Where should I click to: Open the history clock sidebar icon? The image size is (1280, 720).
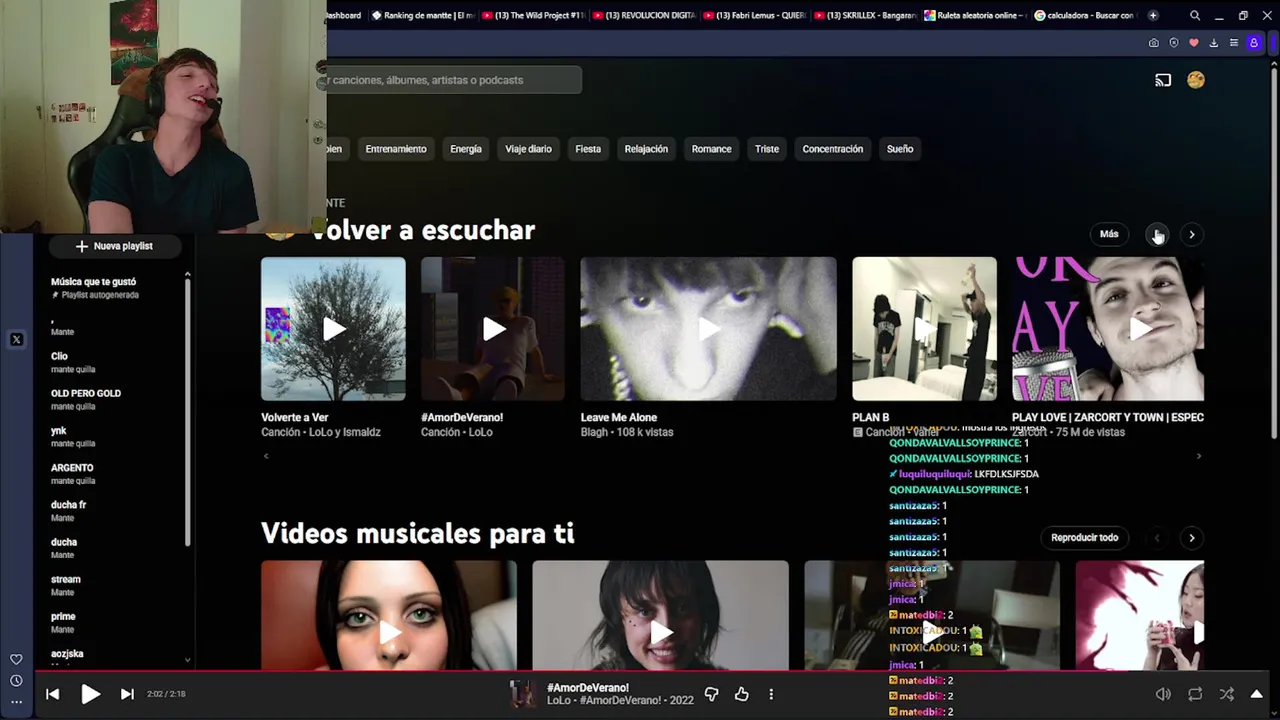click(x=16, y=681)
